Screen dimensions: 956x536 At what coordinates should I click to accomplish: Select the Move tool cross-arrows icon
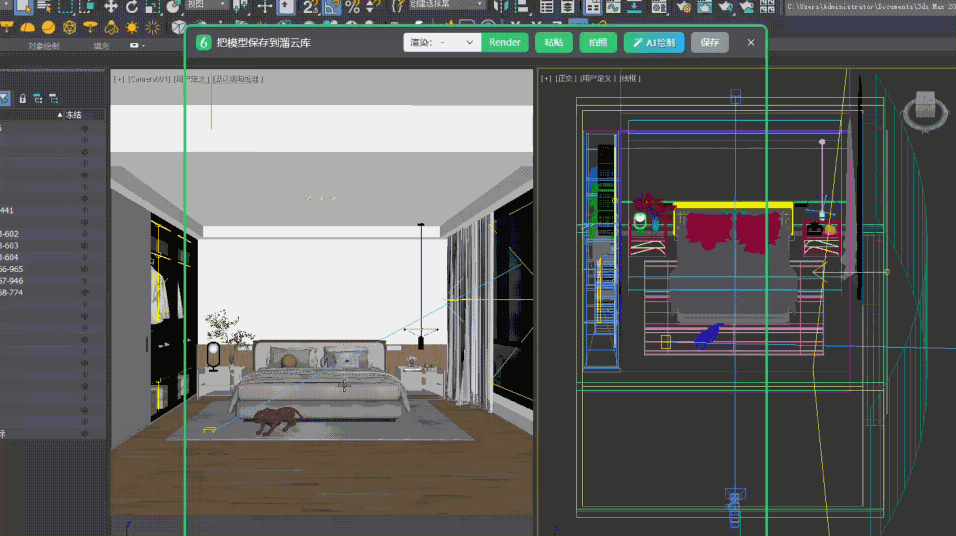pos(110,7)
